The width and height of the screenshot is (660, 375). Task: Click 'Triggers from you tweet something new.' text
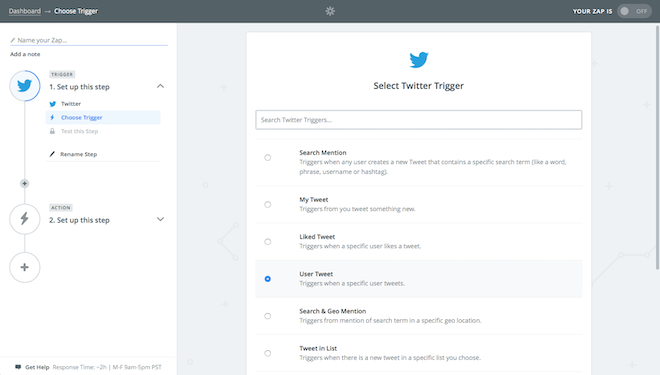coord(357,209)
